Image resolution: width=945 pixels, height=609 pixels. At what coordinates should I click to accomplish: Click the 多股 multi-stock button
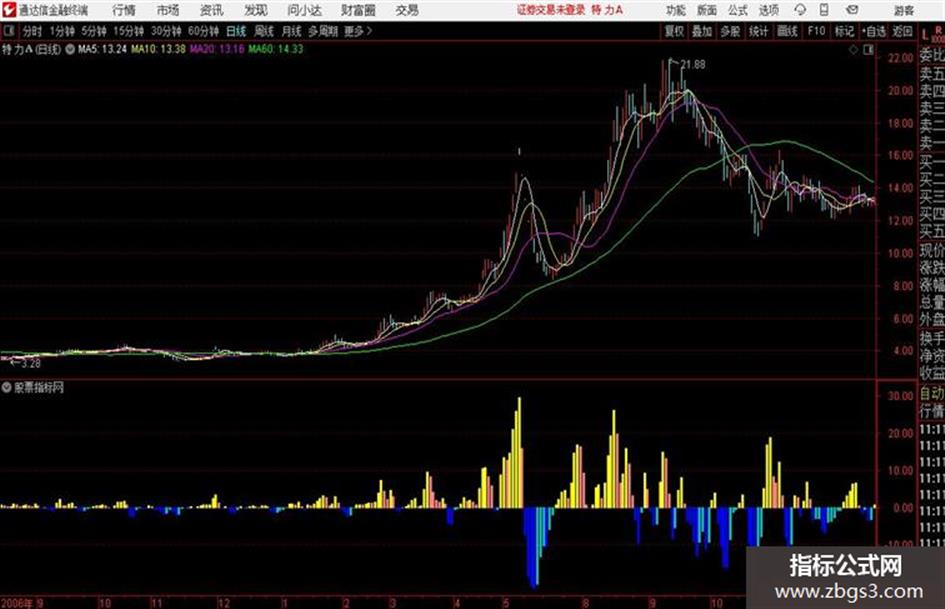click(x=730, y=31)
